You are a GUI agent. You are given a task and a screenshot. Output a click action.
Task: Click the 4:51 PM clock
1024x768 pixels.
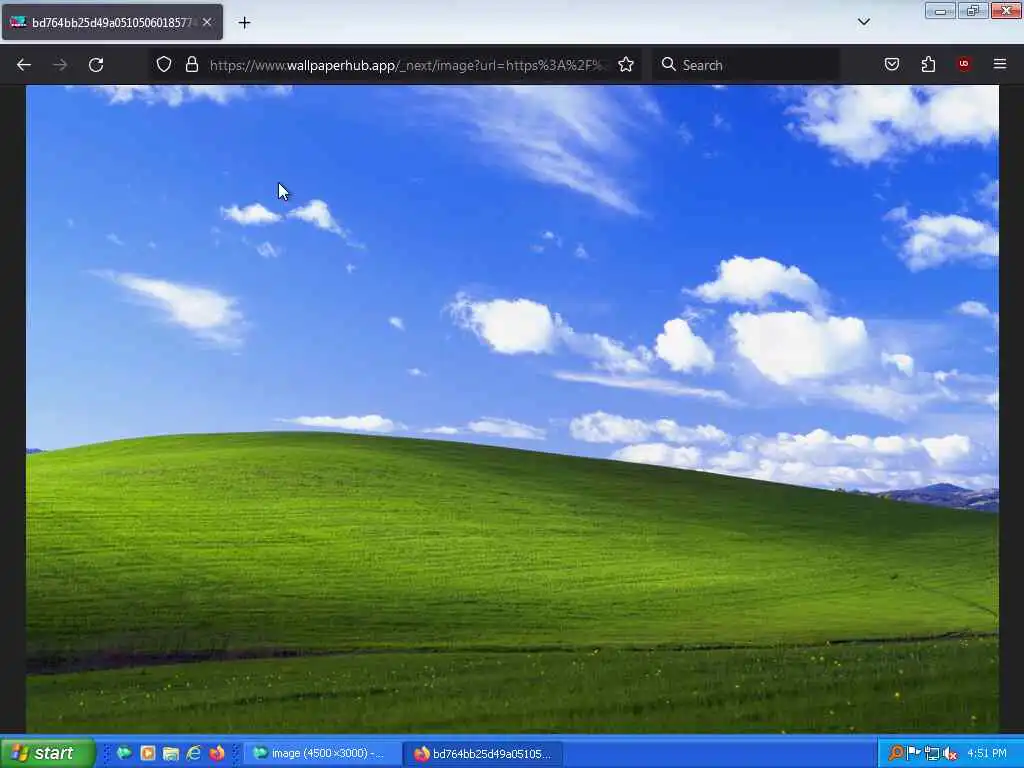[x=987, y=753]
